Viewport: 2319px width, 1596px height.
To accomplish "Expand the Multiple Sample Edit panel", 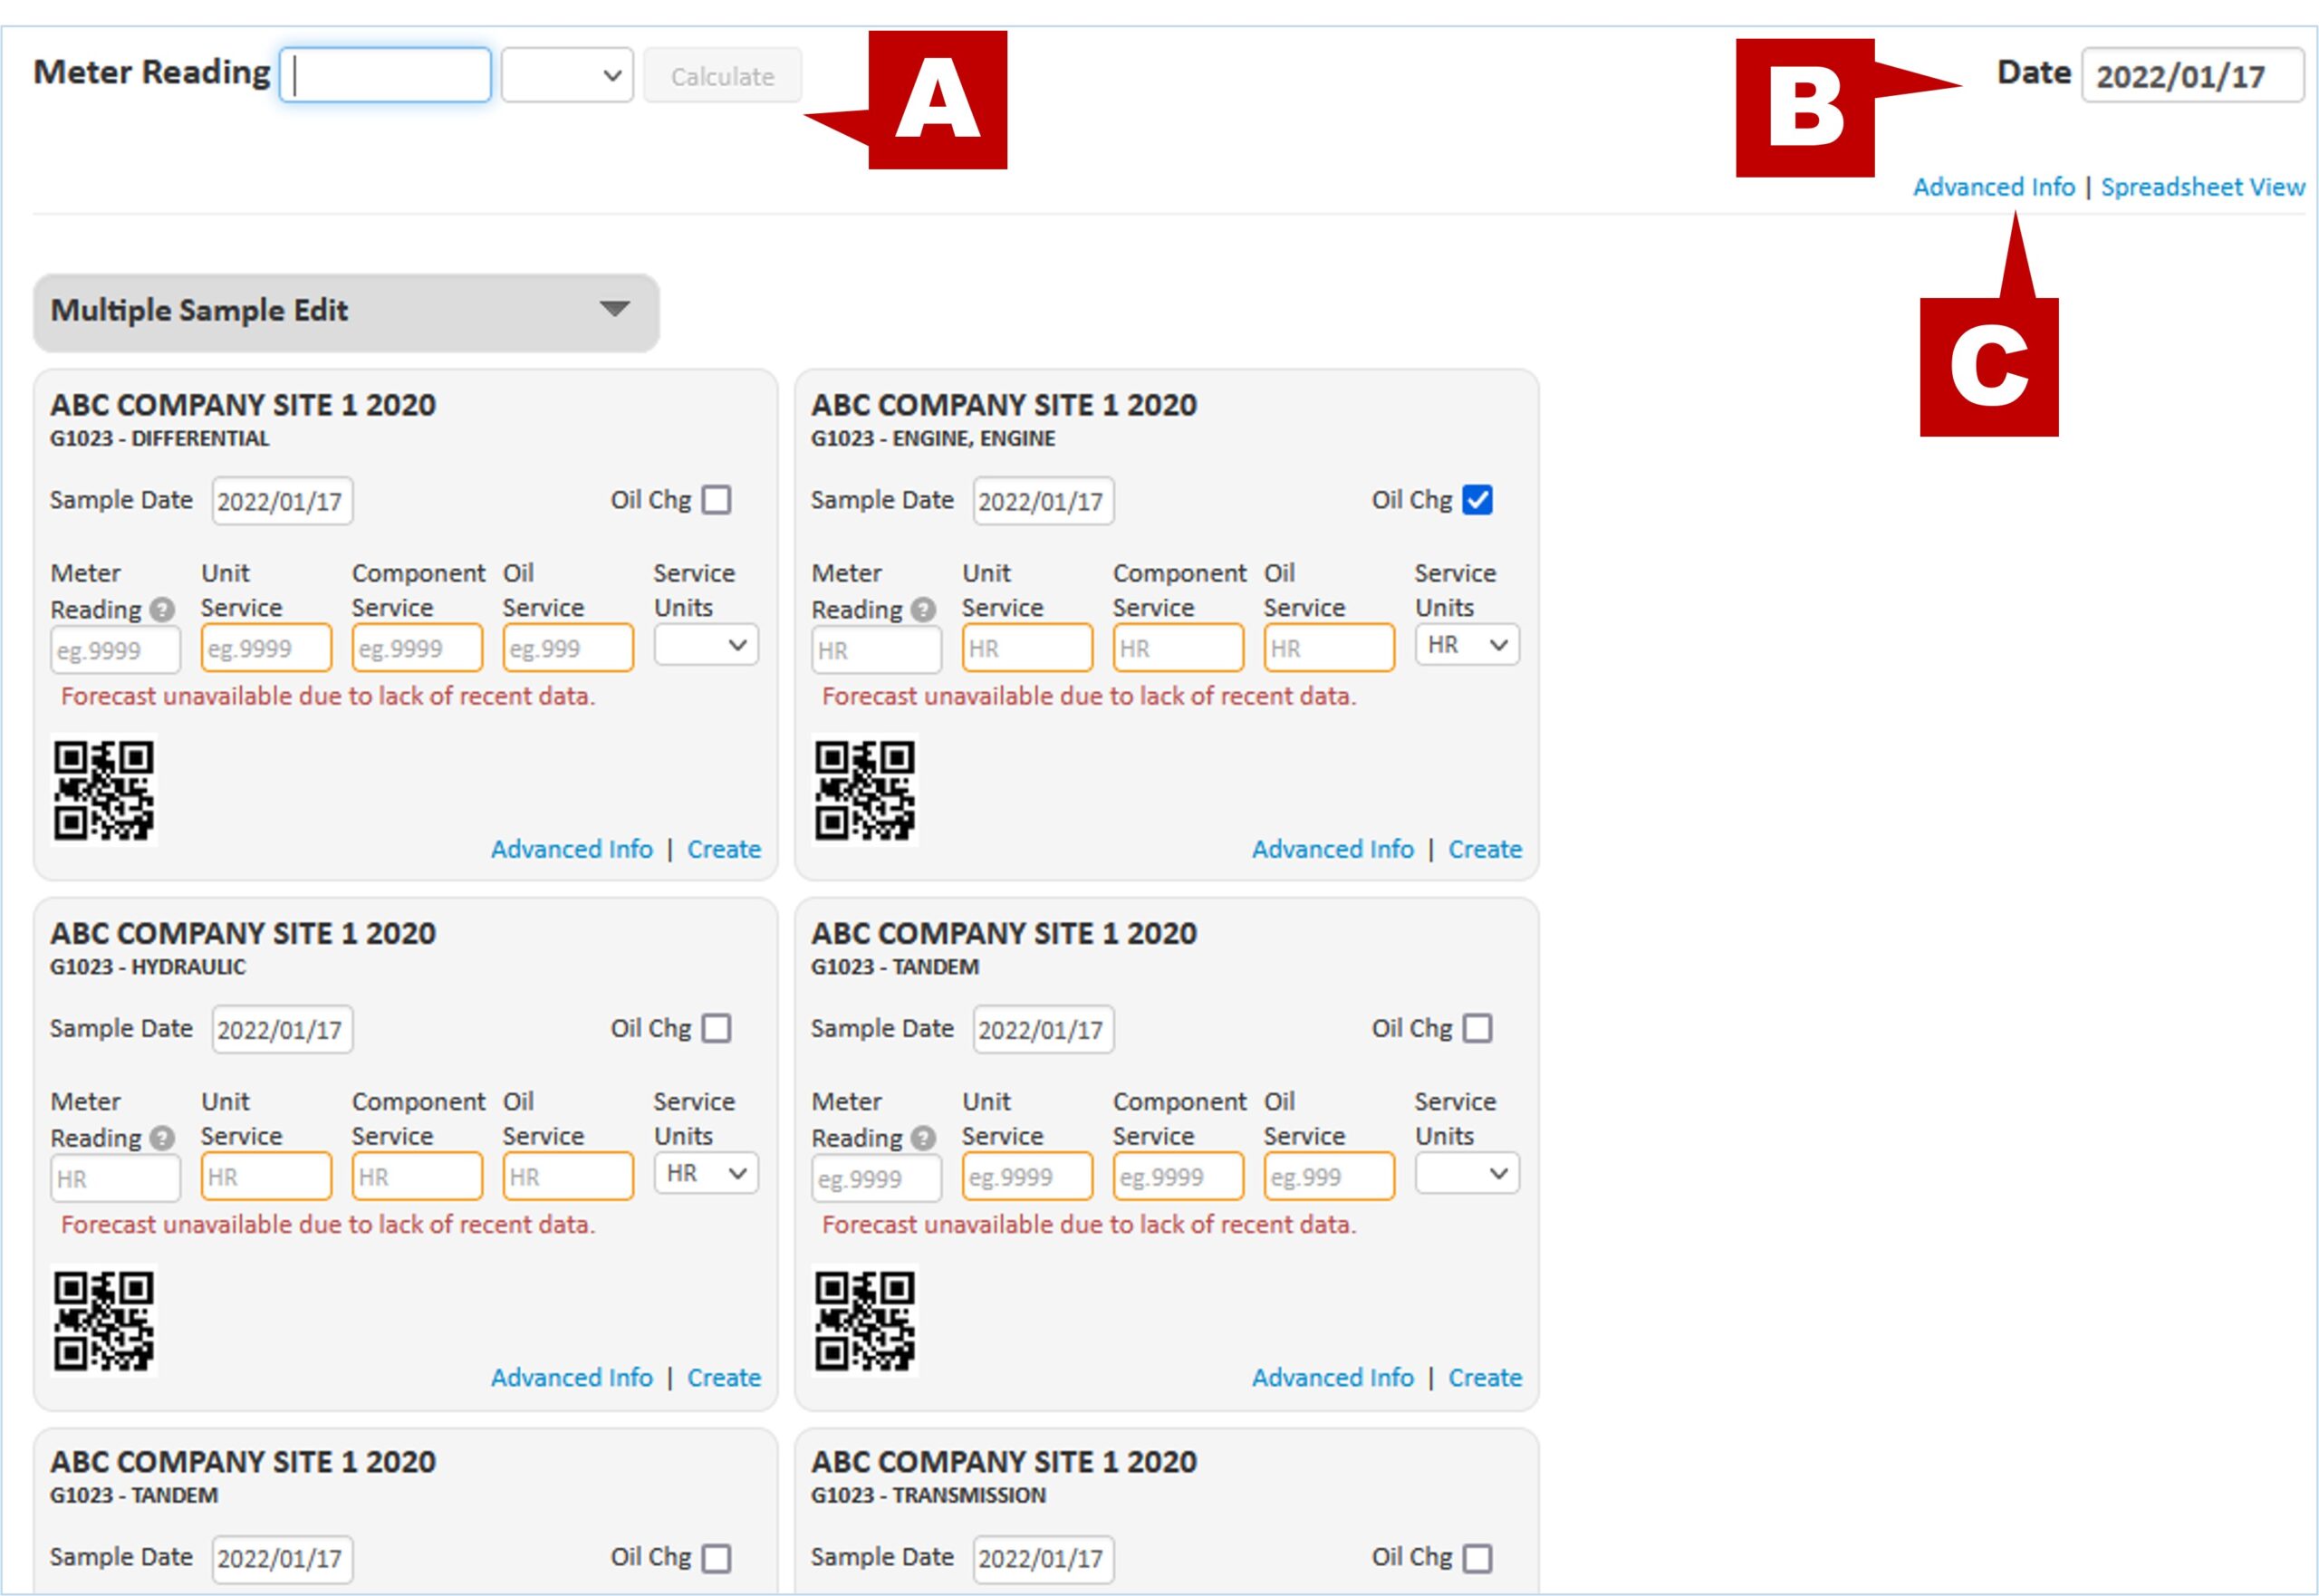I will (x=614, y=309).
